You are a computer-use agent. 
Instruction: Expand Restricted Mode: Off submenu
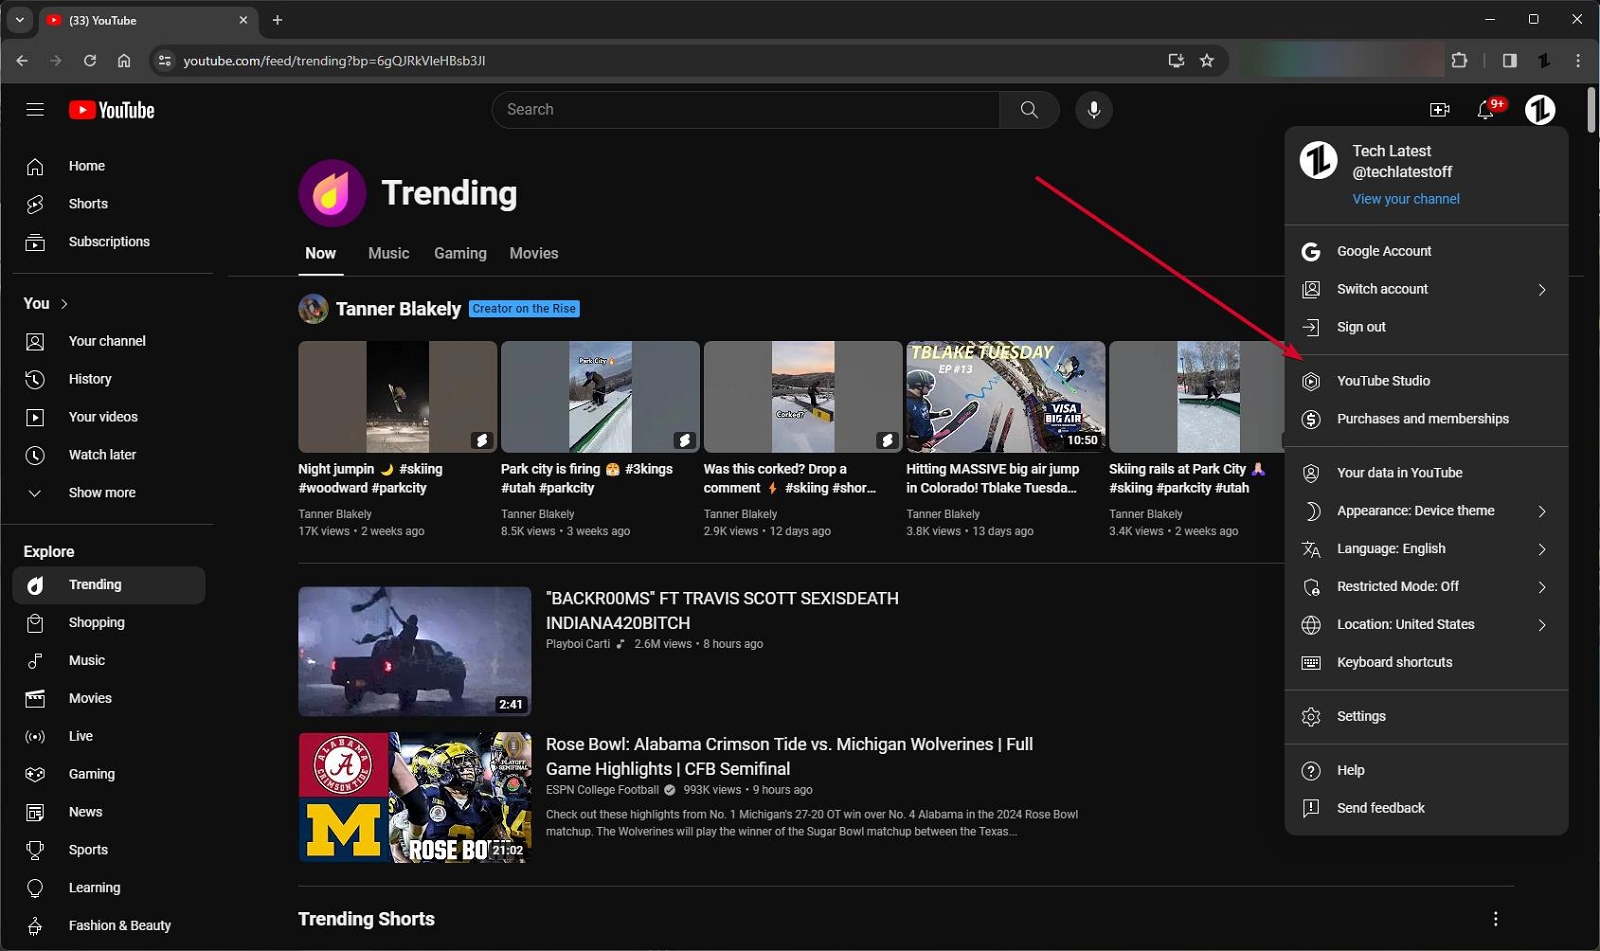1426,587
